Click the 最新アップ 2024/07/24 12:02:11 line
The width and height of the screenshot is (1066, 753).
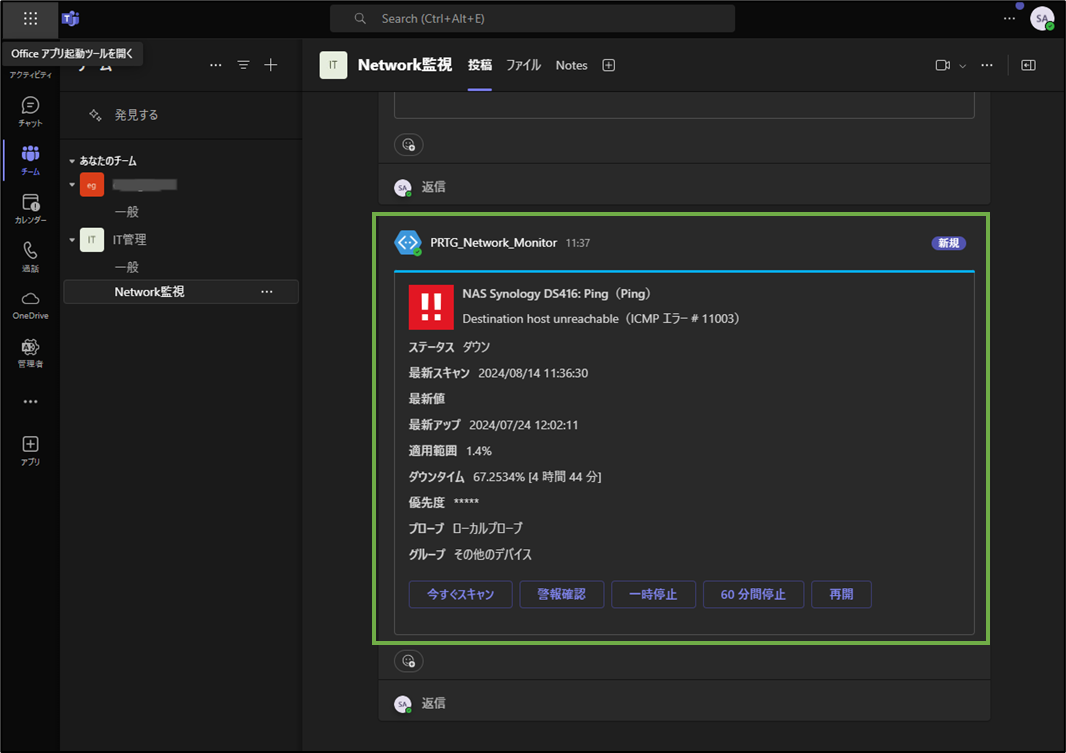[x=494, y=425]
